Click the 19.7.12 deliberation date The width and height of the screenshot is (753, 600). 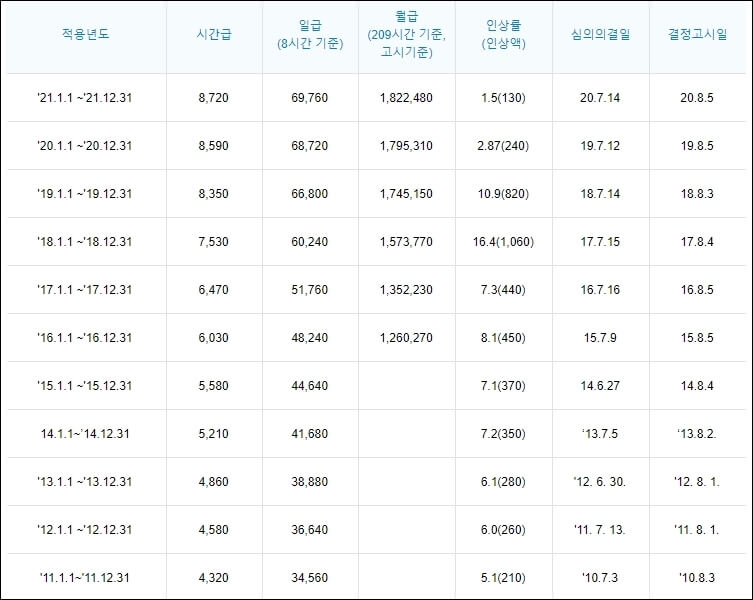click(x=600, y=146)
